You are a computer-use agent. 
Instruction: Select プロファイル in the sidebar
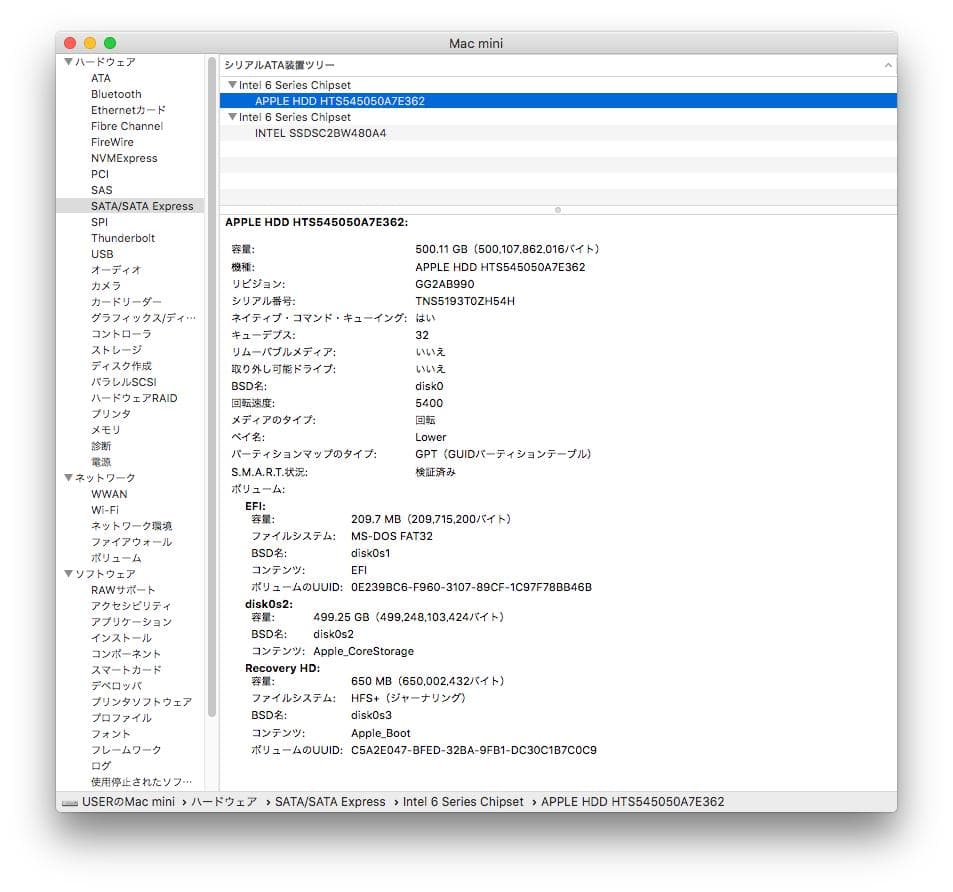[121, 718]
